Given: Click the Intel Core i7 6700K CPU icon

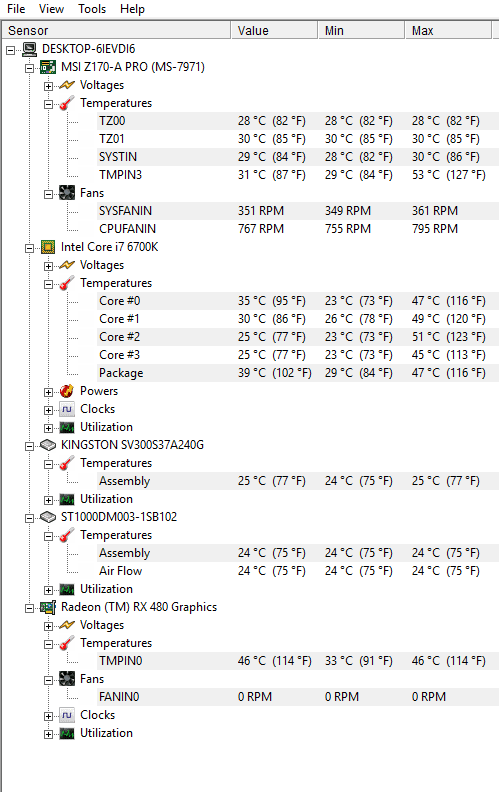Looking at the screenshot, I should [x=48, y=247].
